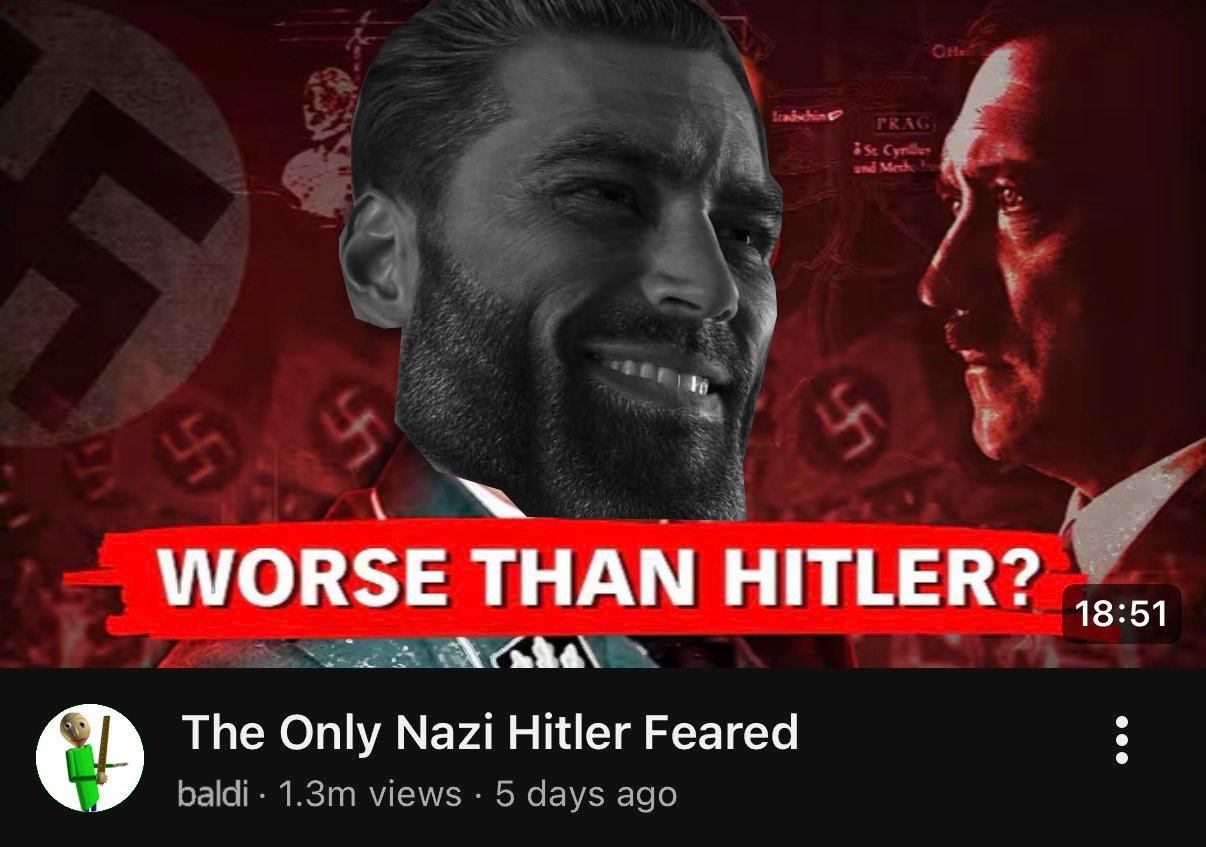This screenshot has height=847, width=1206.
Task: Open video titled The Only Nazi Hitler Feared
Action: pos(490,732)
